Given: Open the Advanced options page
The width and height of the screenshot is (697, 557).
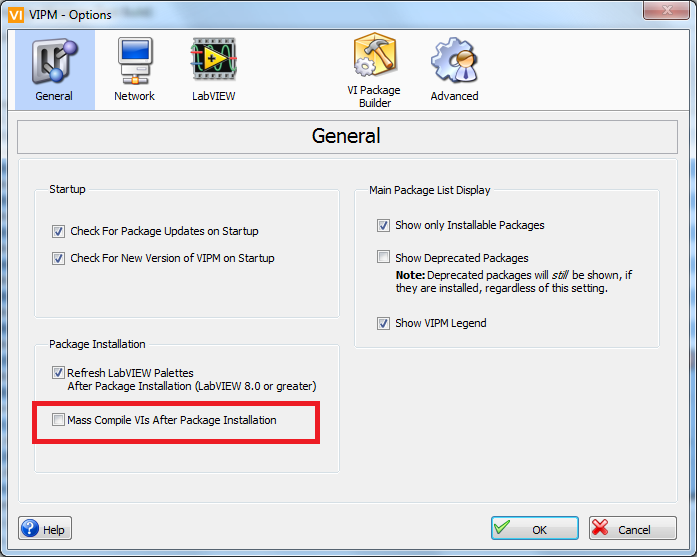Looking at the screenshot, I should (454, 70).
